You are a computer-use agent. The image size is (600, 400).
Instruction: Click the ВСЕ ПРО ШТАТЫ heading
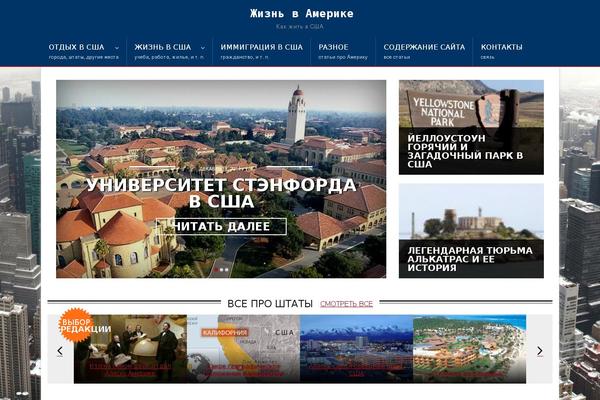pos(270,304)
